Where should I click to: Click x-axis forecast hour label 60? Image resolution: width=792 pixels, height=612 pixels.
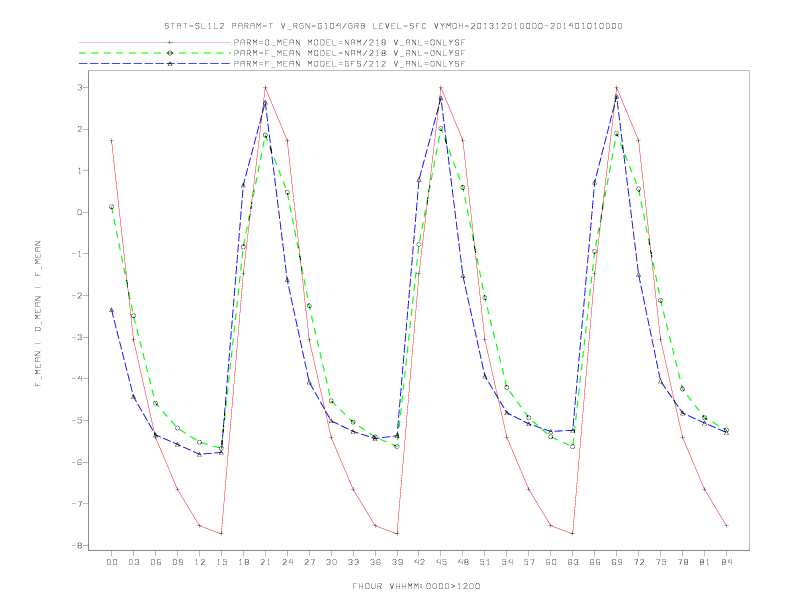[x=551, y=562]
